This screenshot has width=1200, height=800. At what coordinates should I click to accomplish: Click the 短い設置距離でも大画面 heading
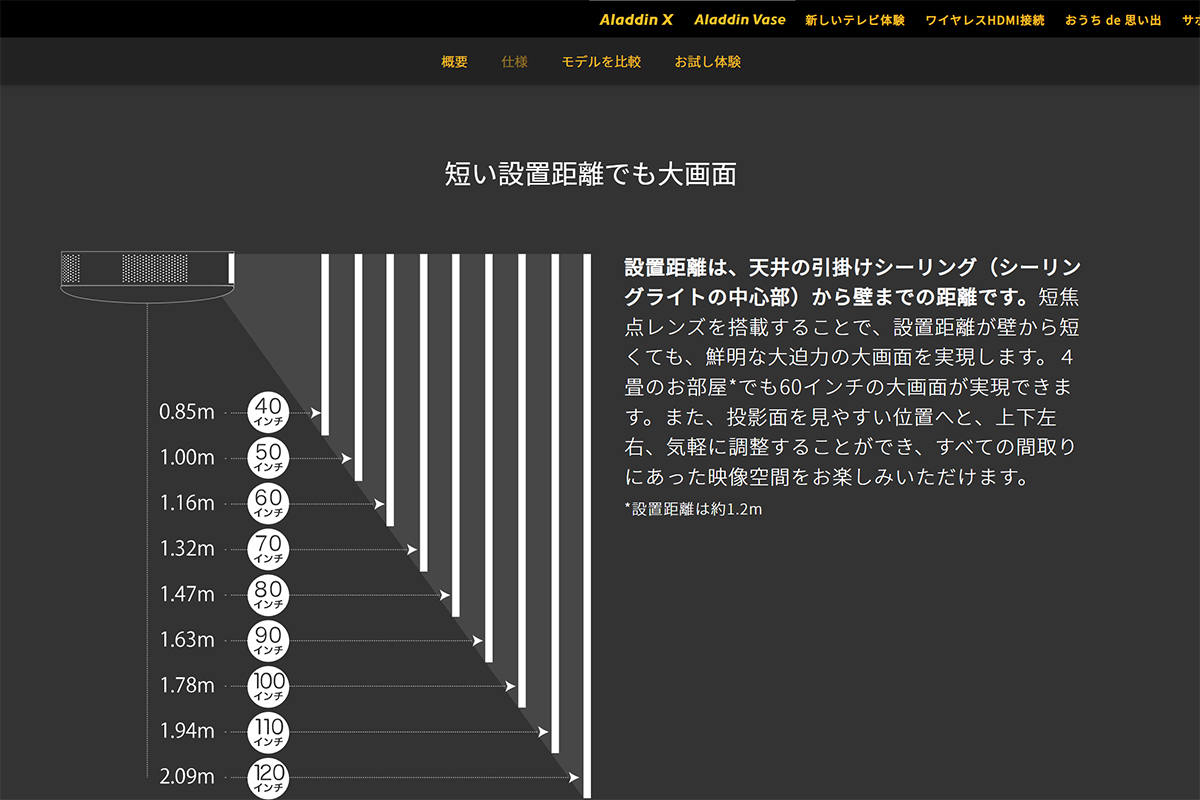(591, 175)
